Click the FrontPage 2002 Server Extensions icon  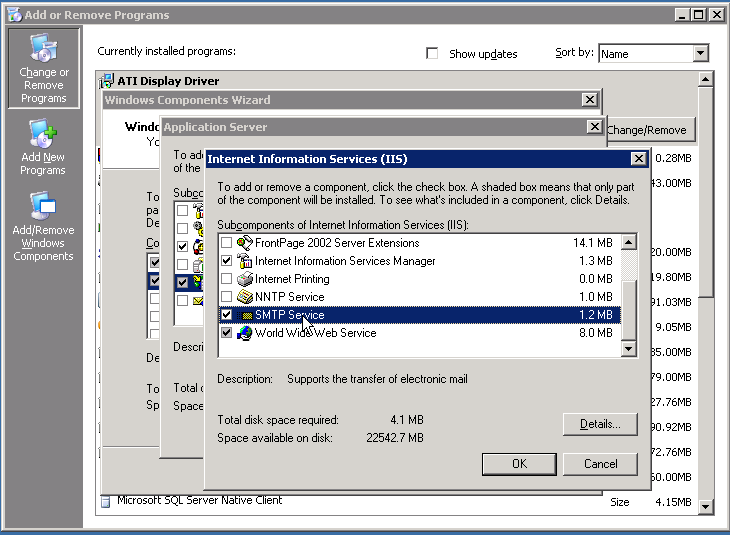click(x=244, y=243)
